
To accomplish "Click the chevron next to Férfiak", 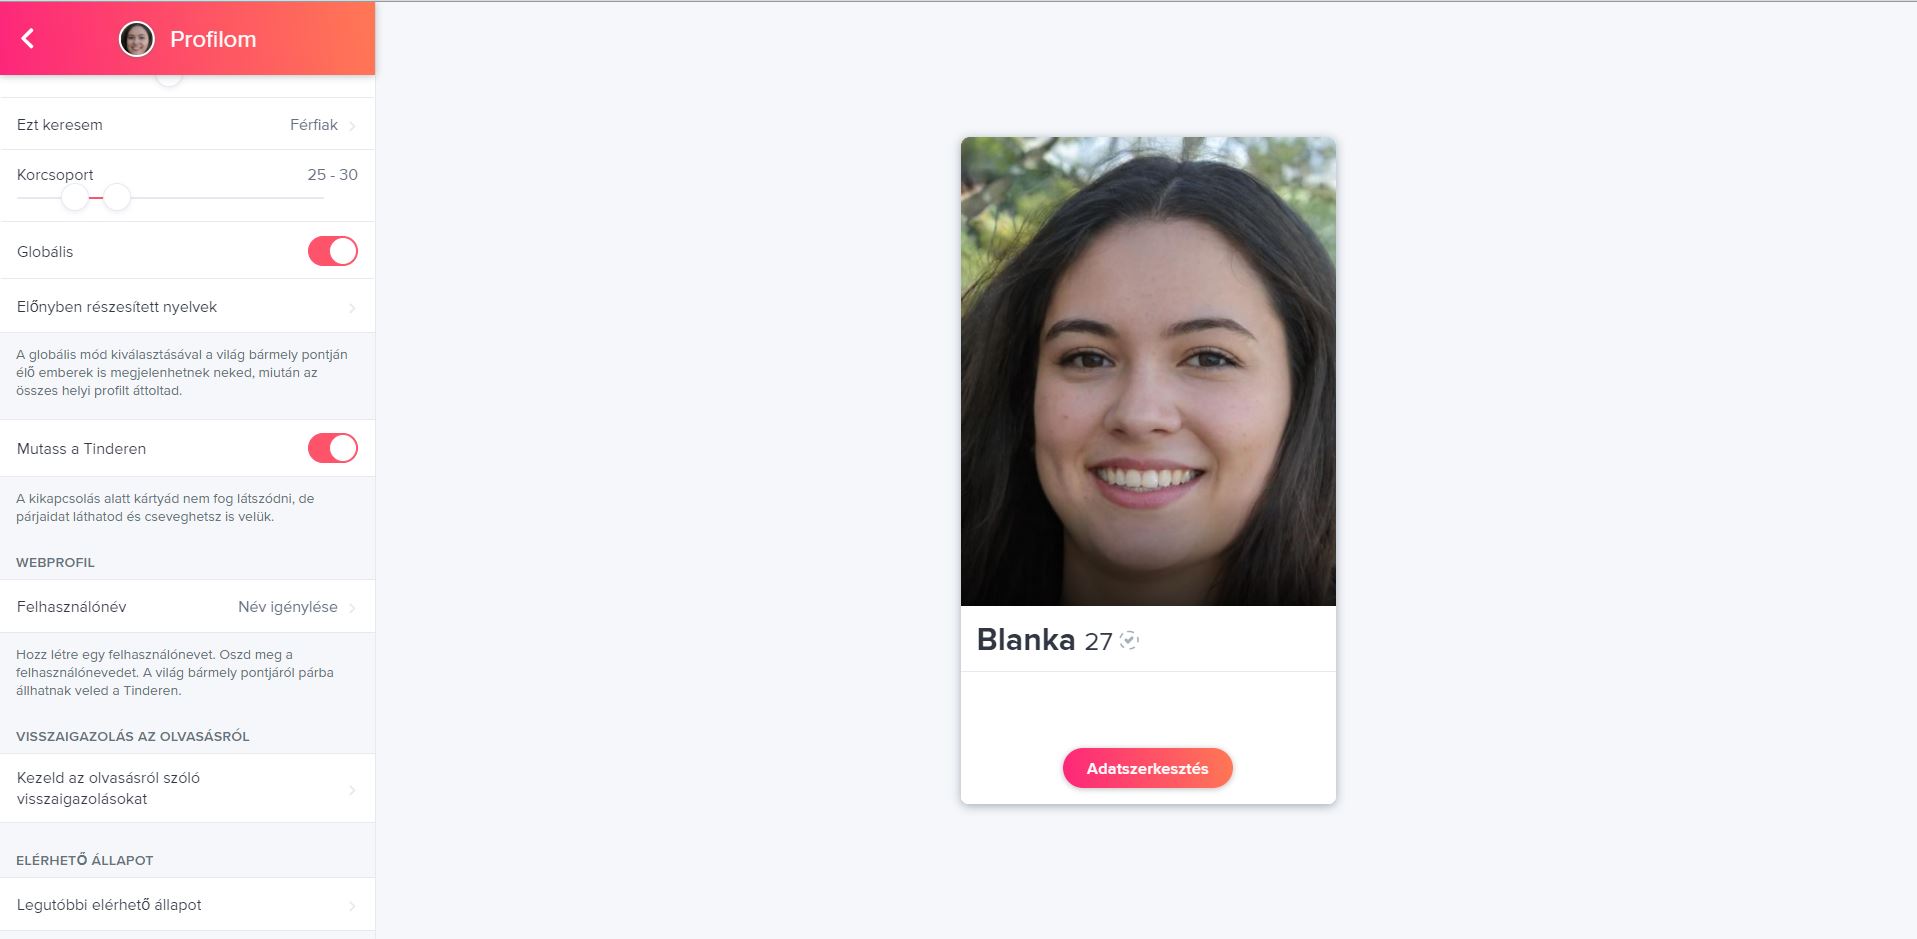I will pos(352,126).
